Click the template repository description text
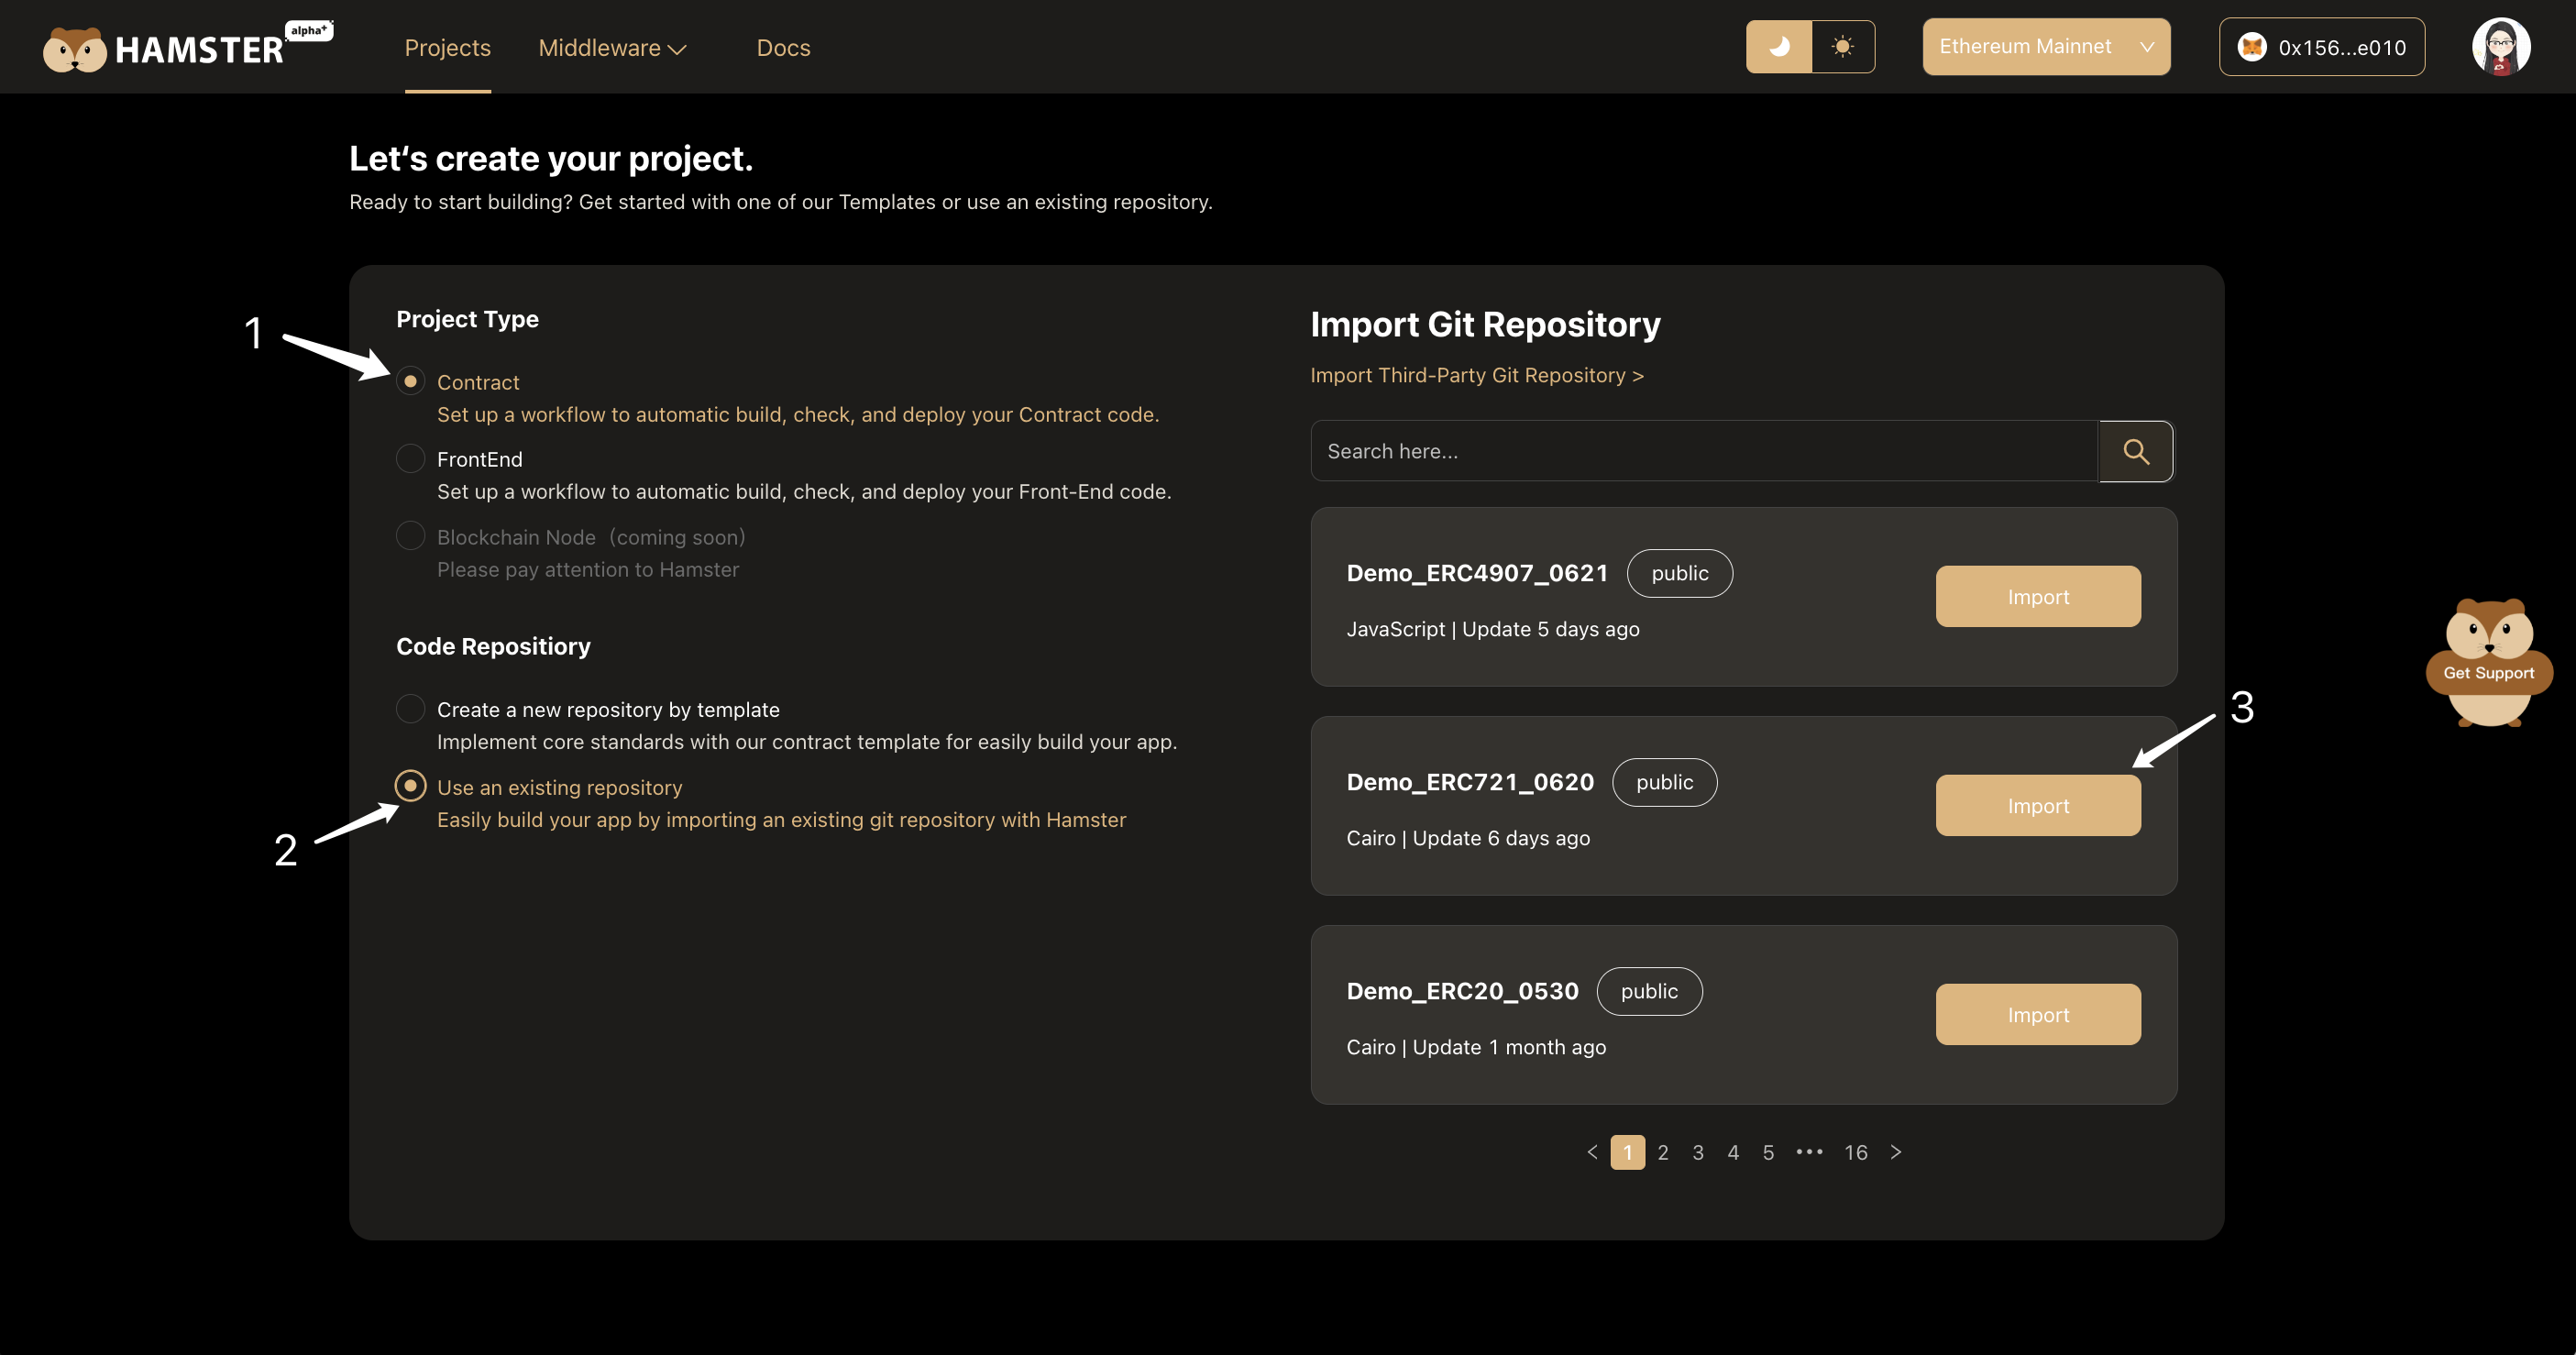 tap(807, 742)
